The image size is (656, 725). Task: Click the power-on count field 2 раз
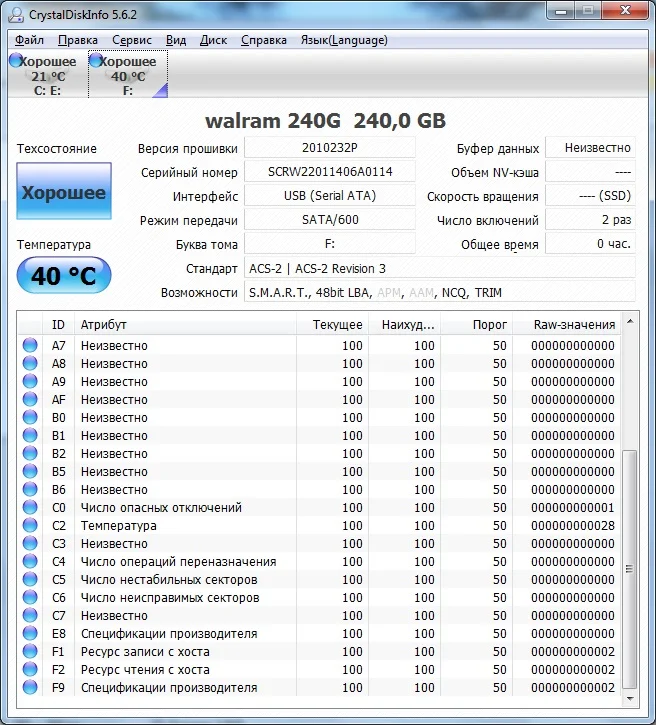pyautogui.click(x=590, y=220)
